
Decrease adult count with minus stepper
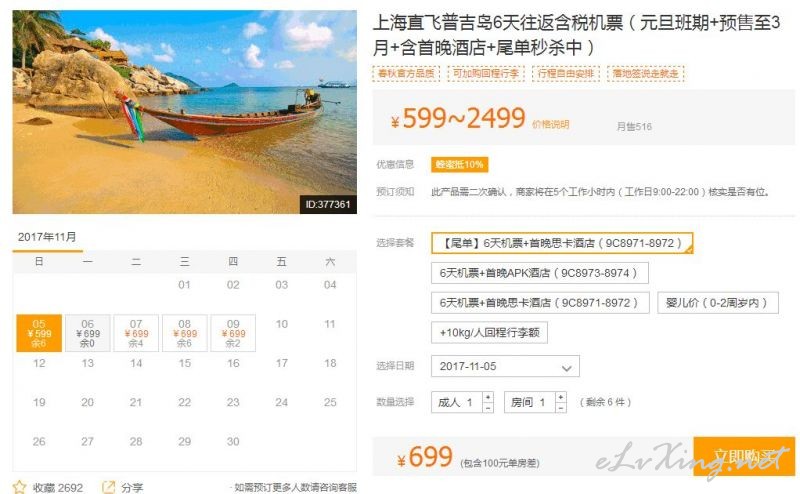click(488, 408)
